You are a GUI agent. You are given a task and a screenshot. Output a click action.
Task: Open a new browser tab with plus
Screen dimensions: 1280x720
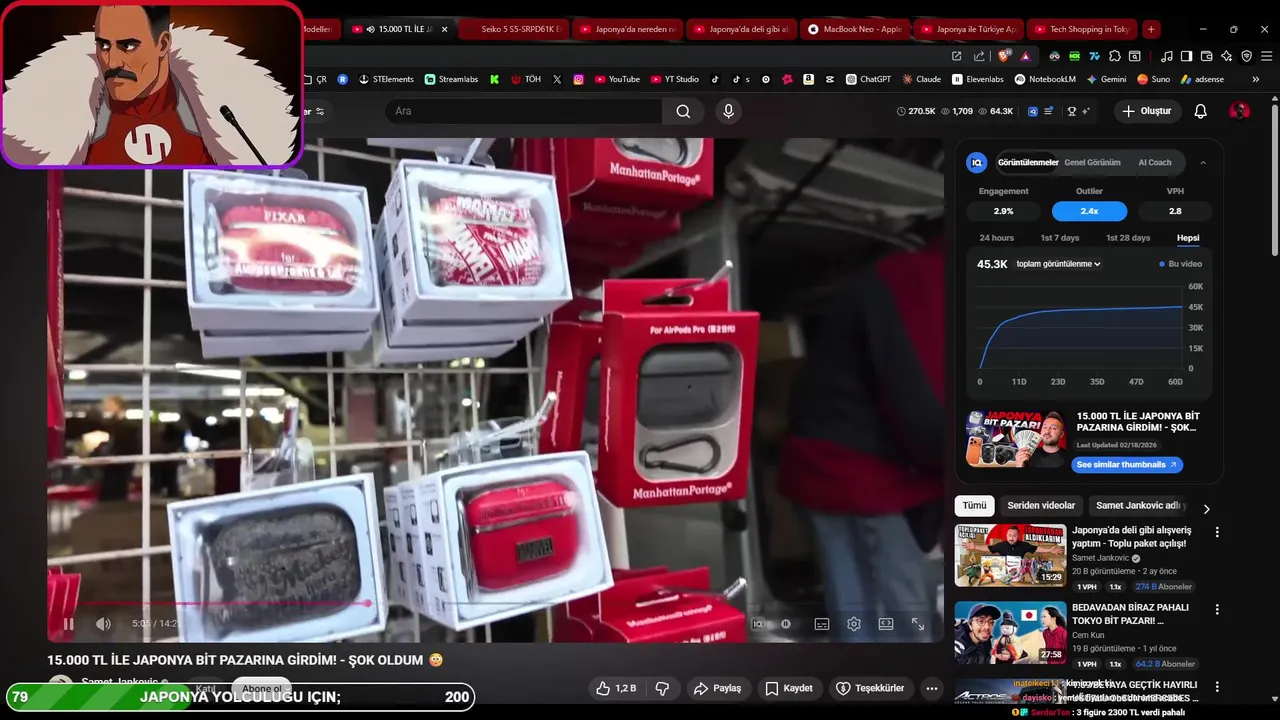[1151, 29]
